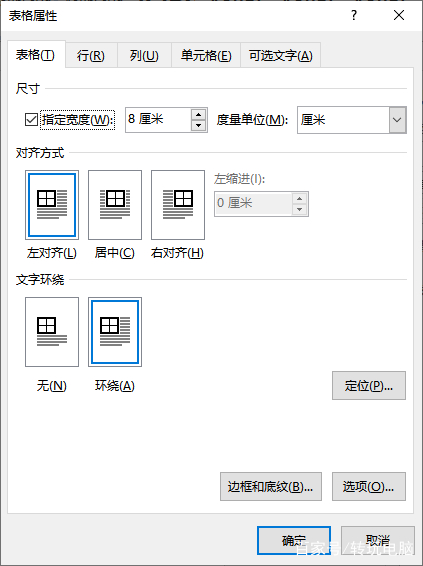The height and width of the screenshot is (566, 423).
Task: Toggle the 指定宽度 checkbox
Action: tap(31, 119)
